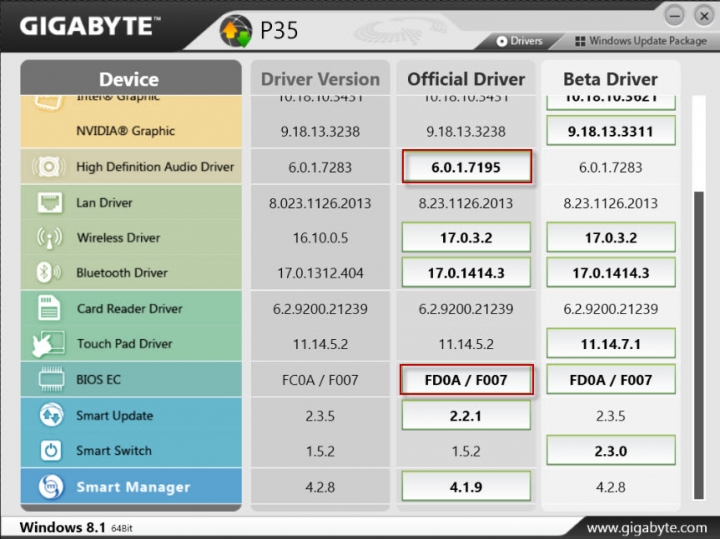
Task: Select beta BIOS EC FD0A / F007
Action: (611, 380)
